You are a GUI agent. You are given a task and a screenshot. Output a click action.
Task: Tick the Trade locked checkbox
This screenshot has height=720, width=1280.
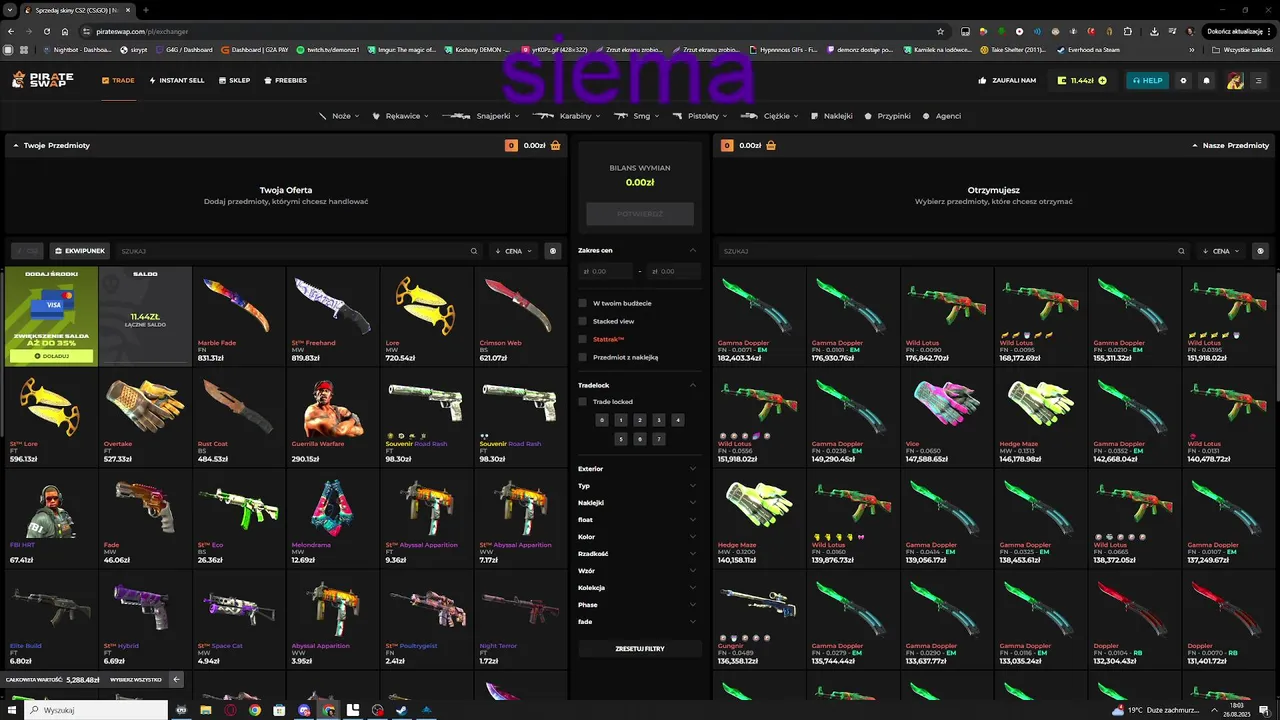coord(583,402)
